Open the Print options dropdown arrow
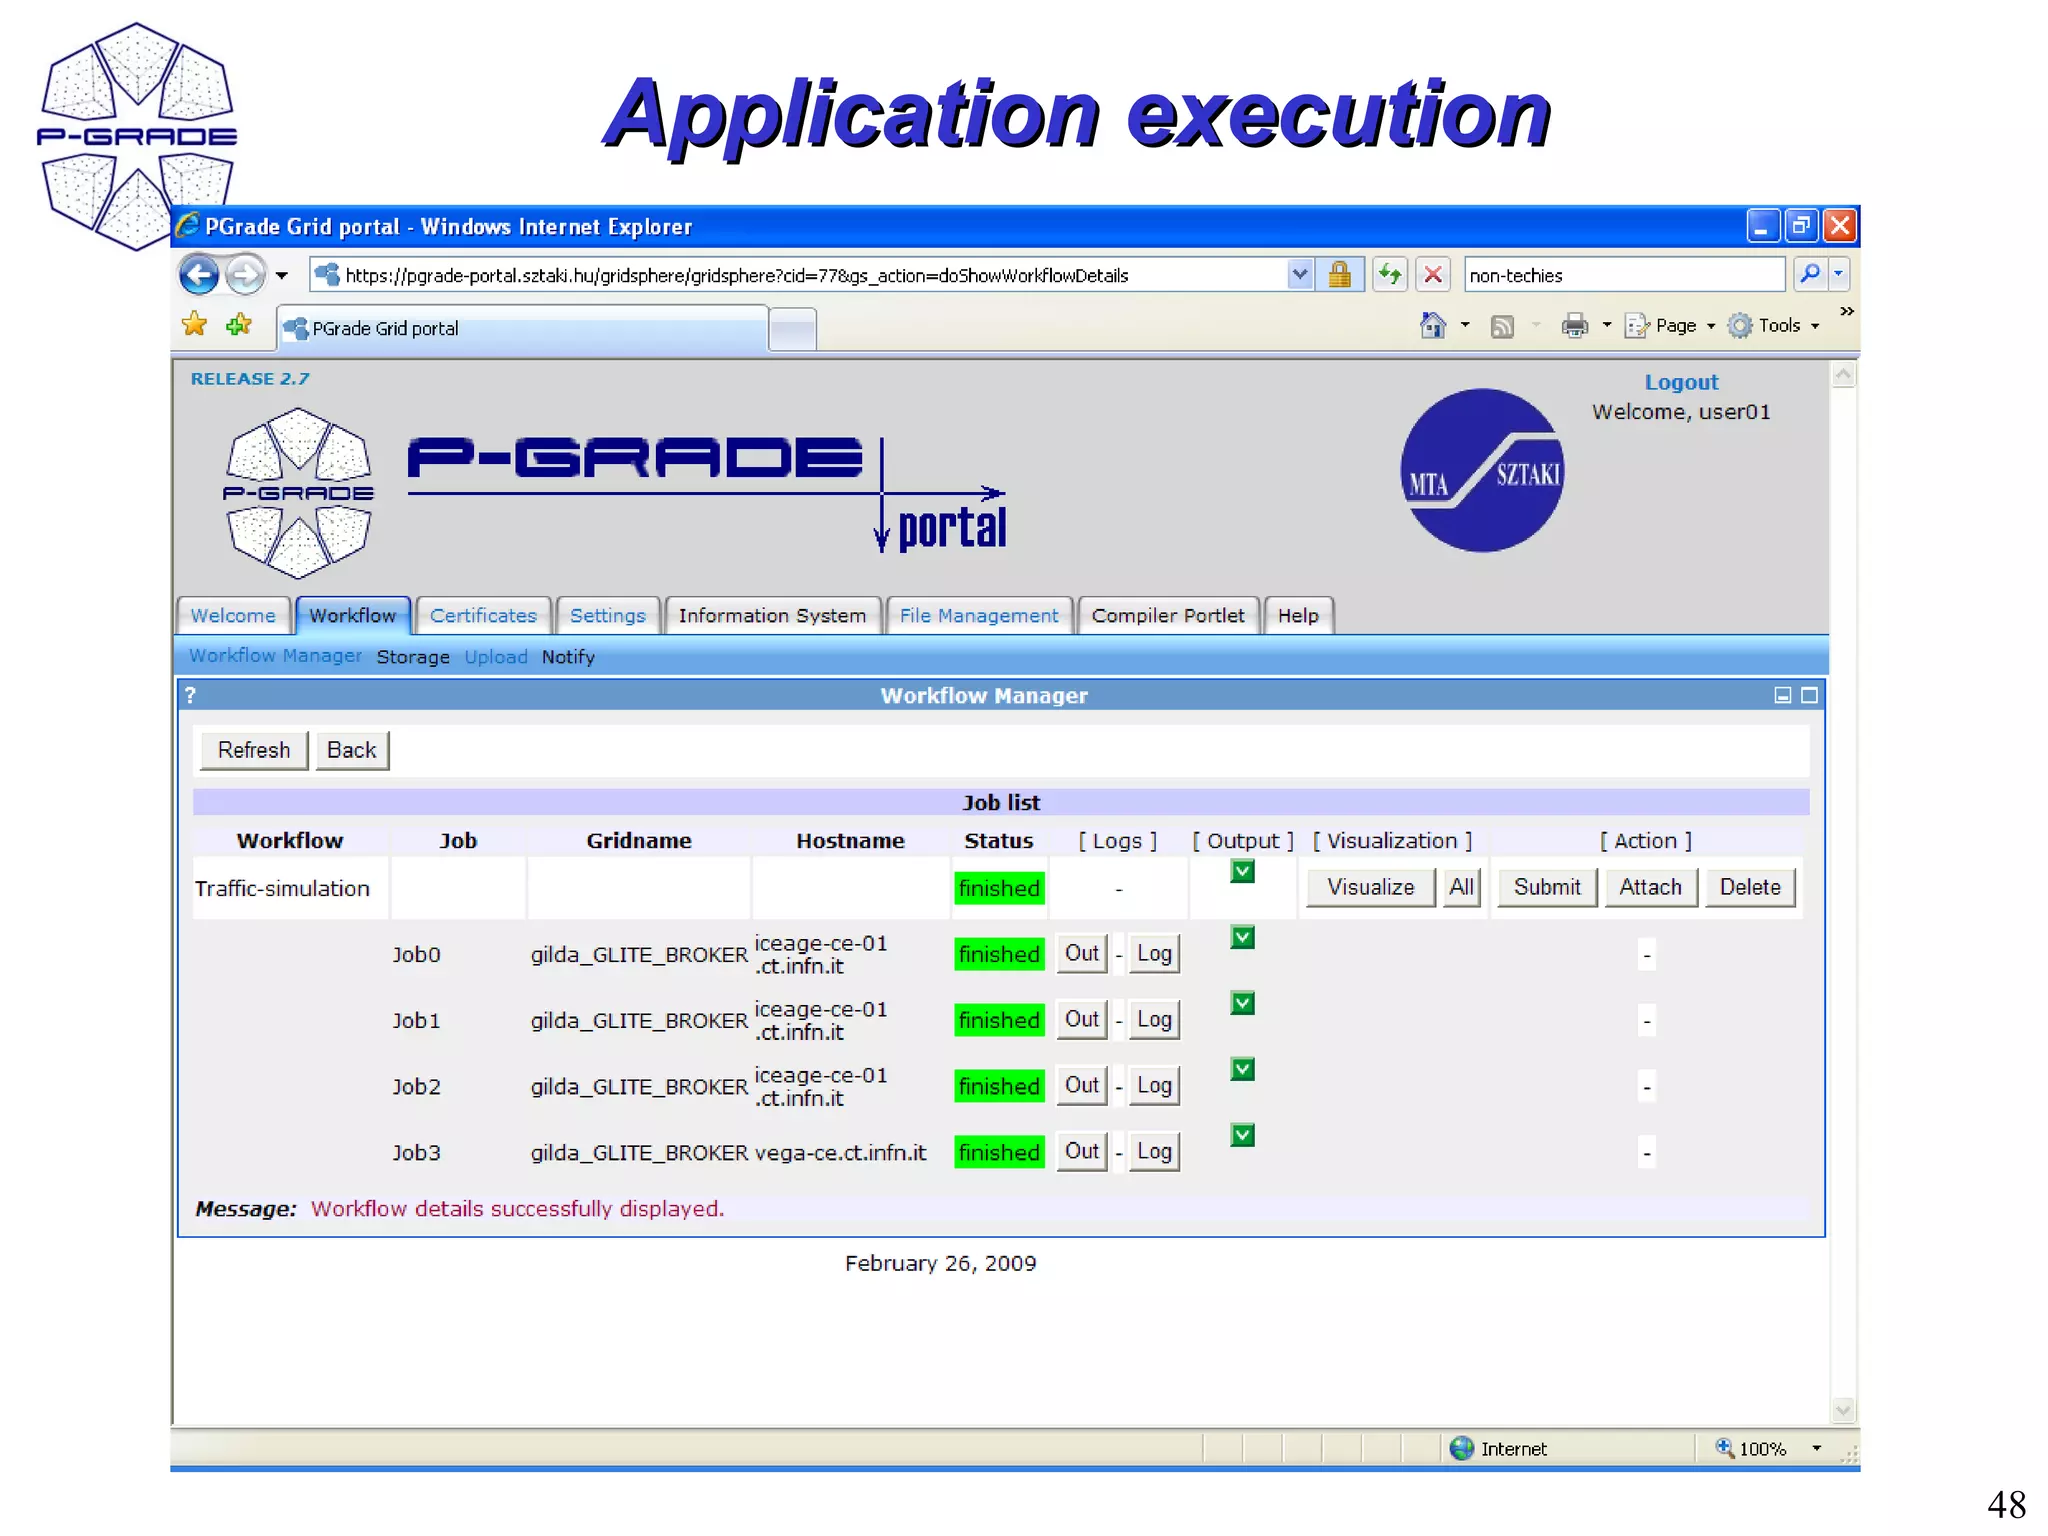The width and height of the screenshot is (2048, 1536). 1607,325
